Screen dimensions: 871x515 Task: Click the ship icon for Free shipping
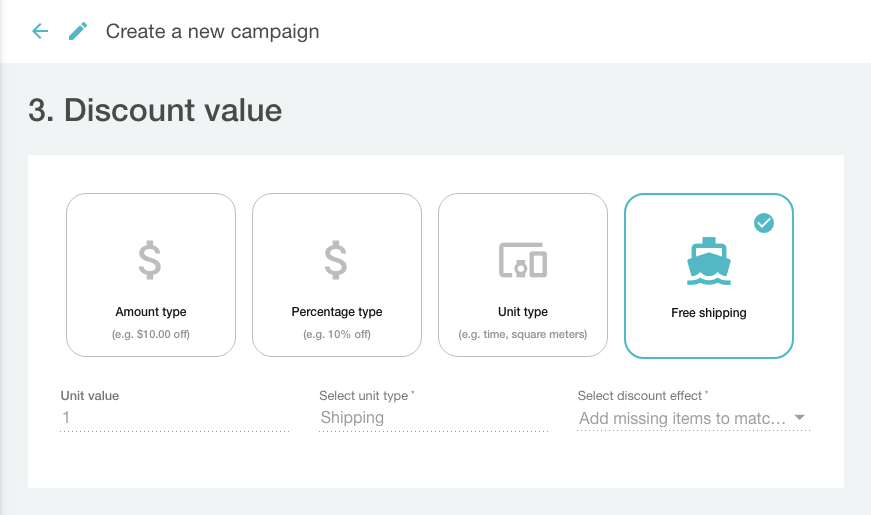tap(708, 260)
